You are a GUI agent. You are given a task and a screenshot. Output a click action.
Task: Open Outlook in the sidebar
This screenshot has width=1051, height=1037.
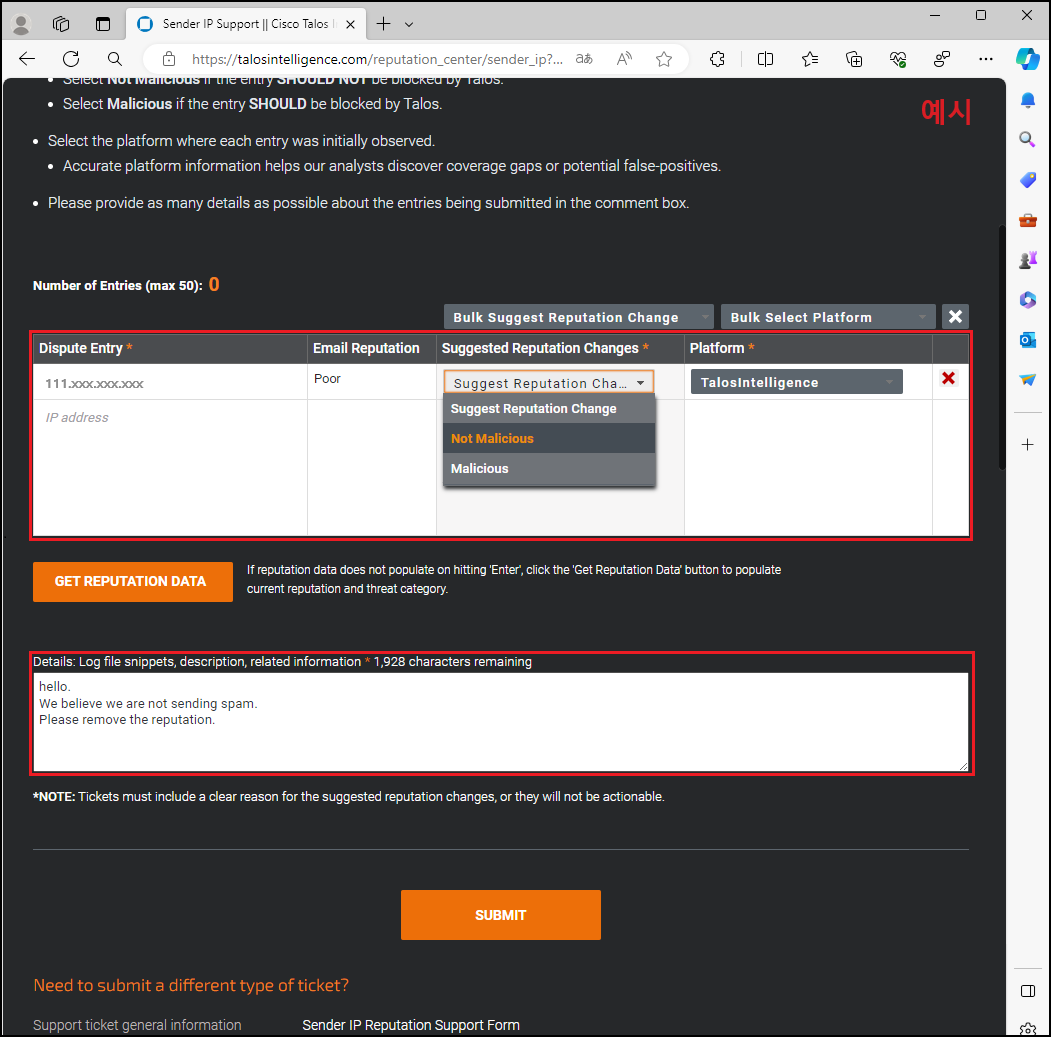tap(1028, 340)
